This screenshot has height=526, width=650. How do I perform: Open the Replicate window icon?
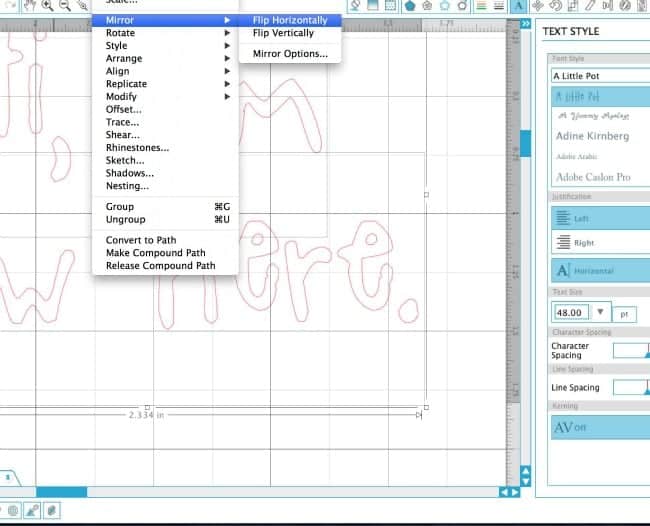click(x=625, y=5)
